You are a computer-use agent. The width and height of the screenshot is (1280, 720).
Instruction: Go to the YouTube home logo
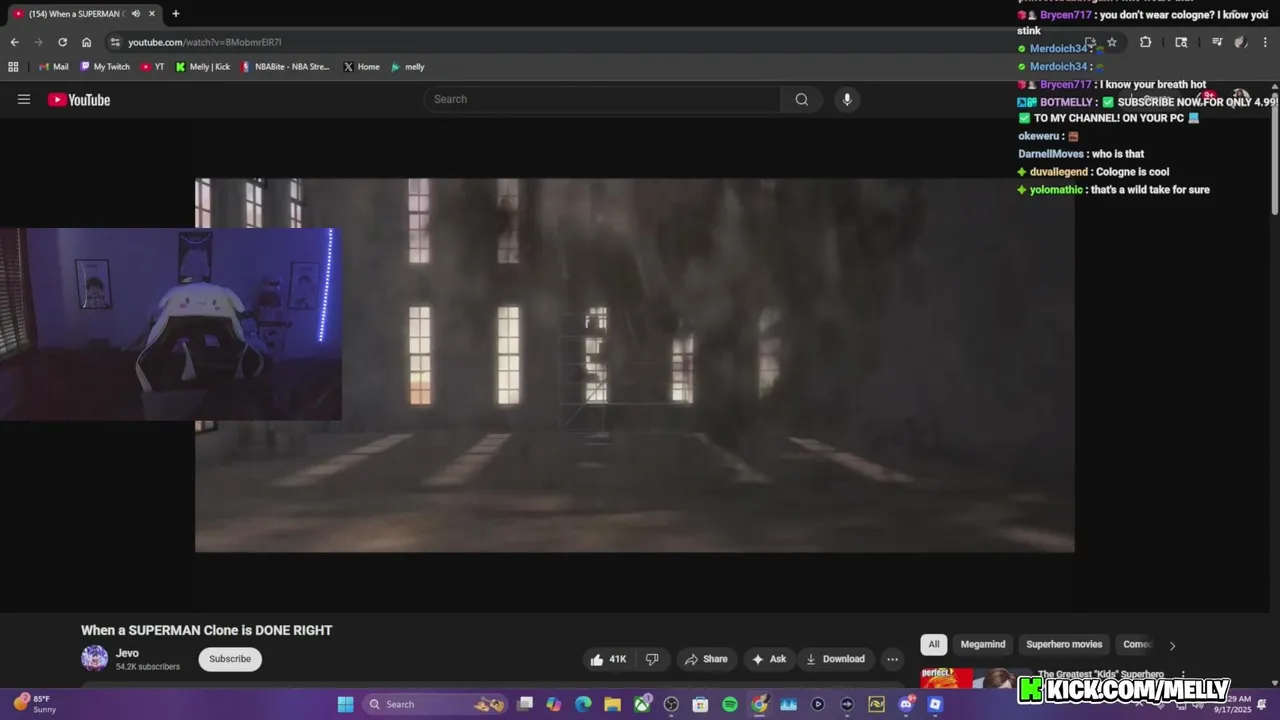pyautogui.click(x=79, y=99)
